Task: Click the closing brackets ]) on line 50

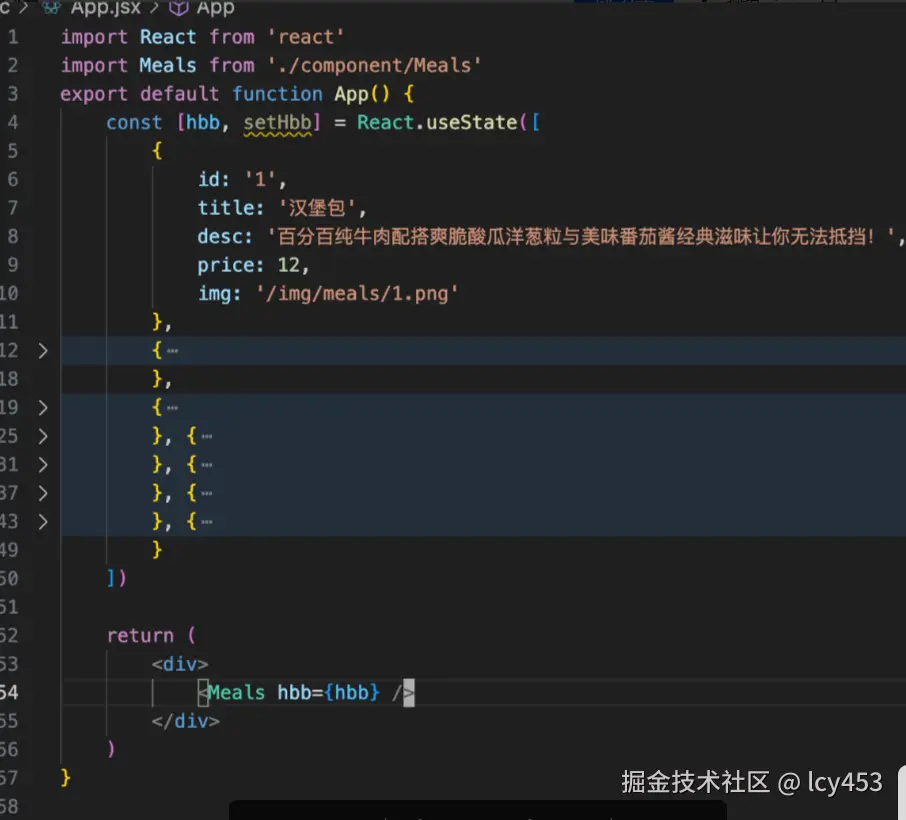Action: point(117,578)
